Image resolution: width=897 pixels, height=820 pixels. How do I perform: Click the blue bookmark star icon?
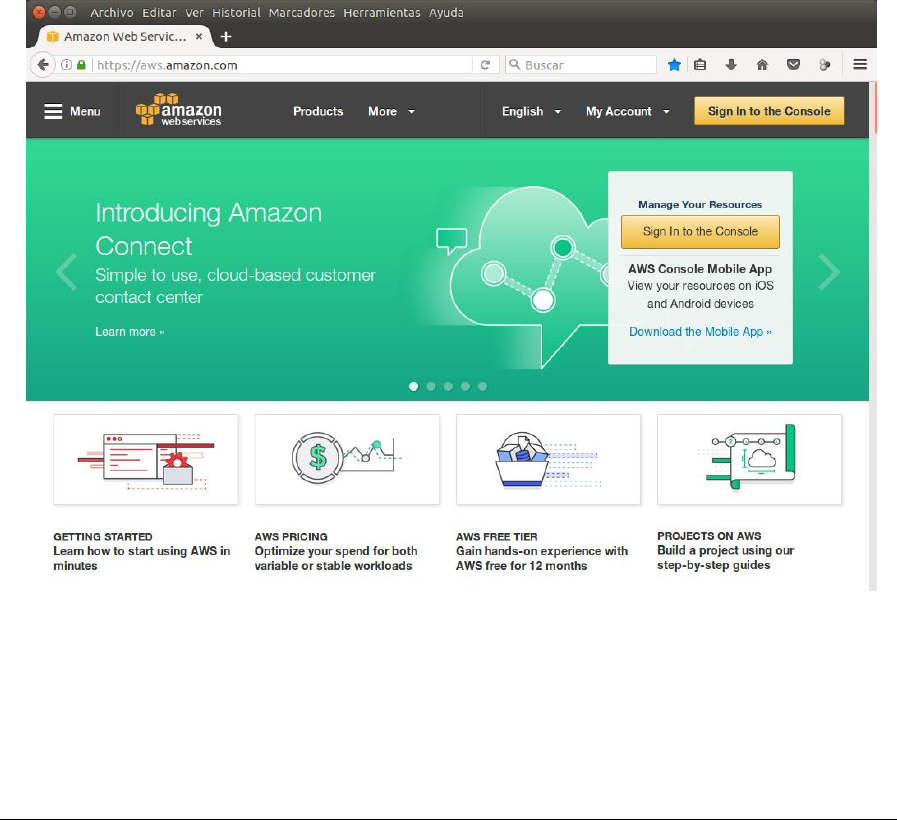[674, 65]
